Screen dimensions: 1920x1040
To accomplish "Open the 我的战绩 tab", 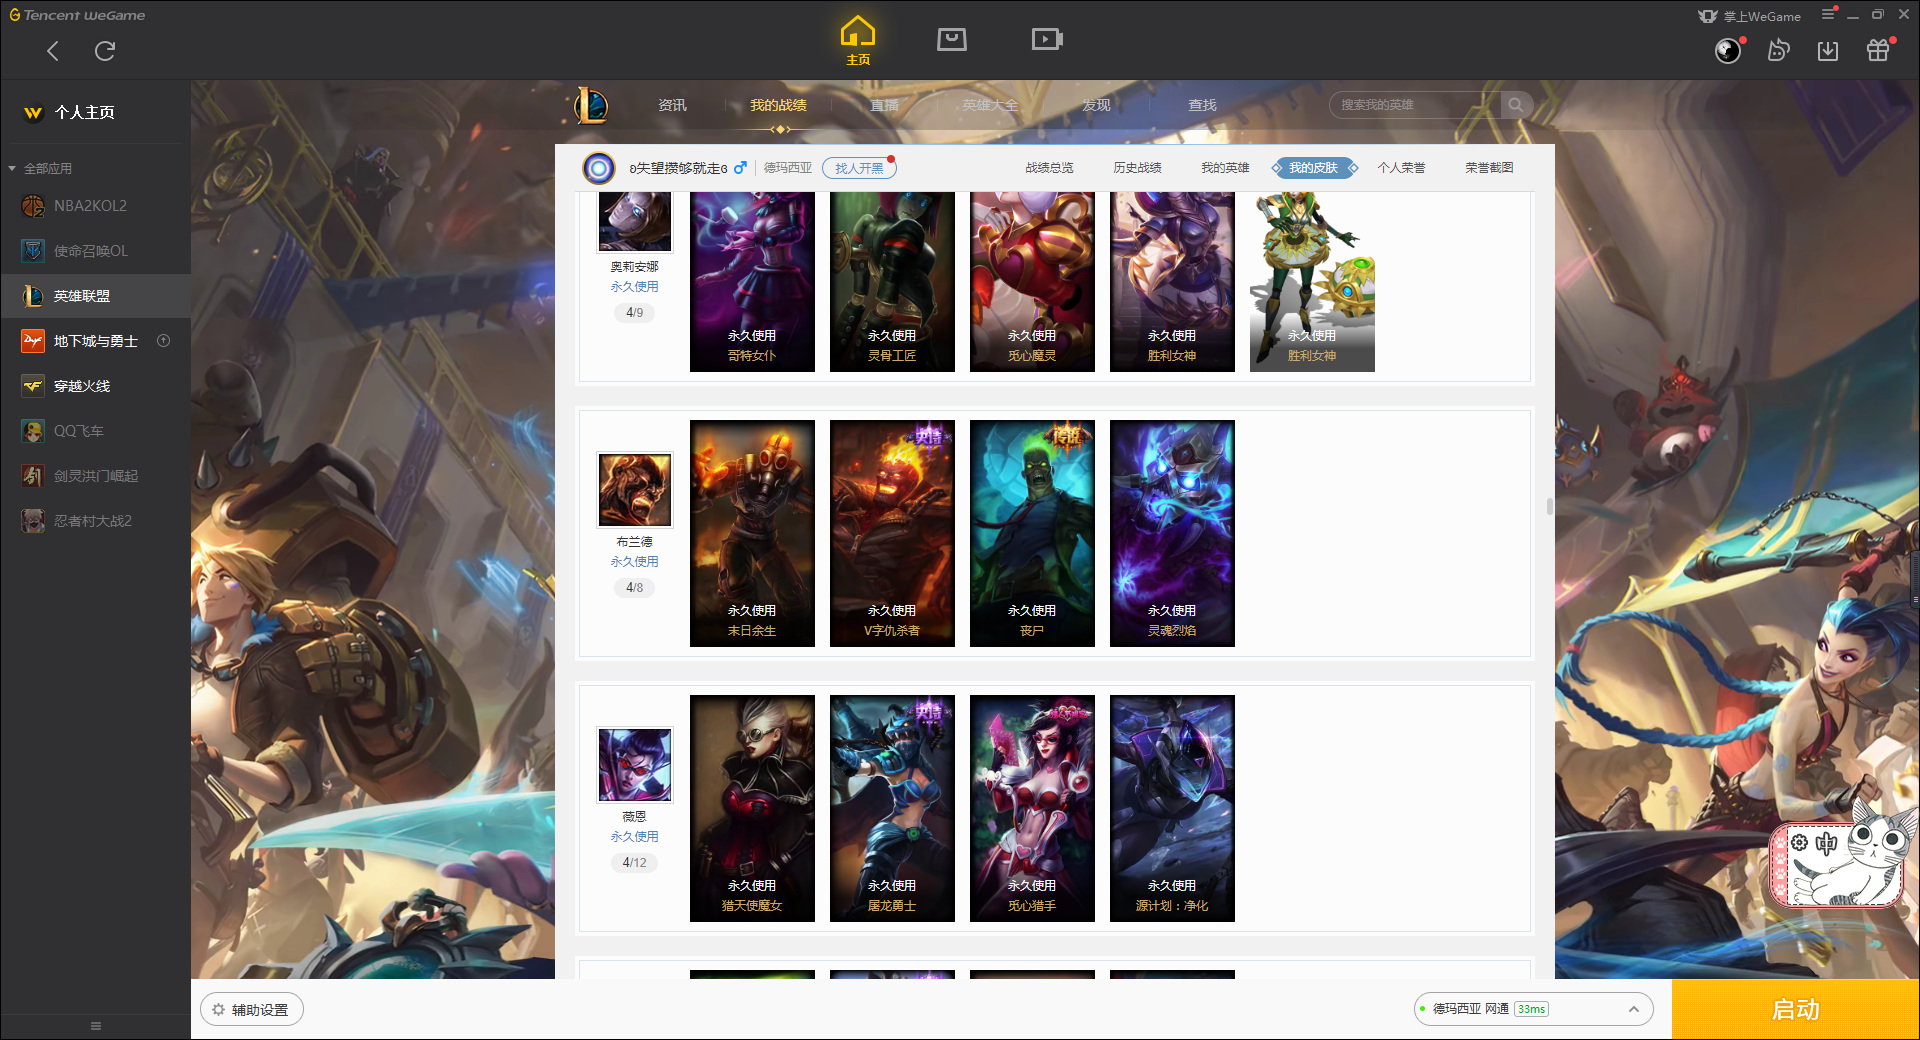I will click(778, 105).
